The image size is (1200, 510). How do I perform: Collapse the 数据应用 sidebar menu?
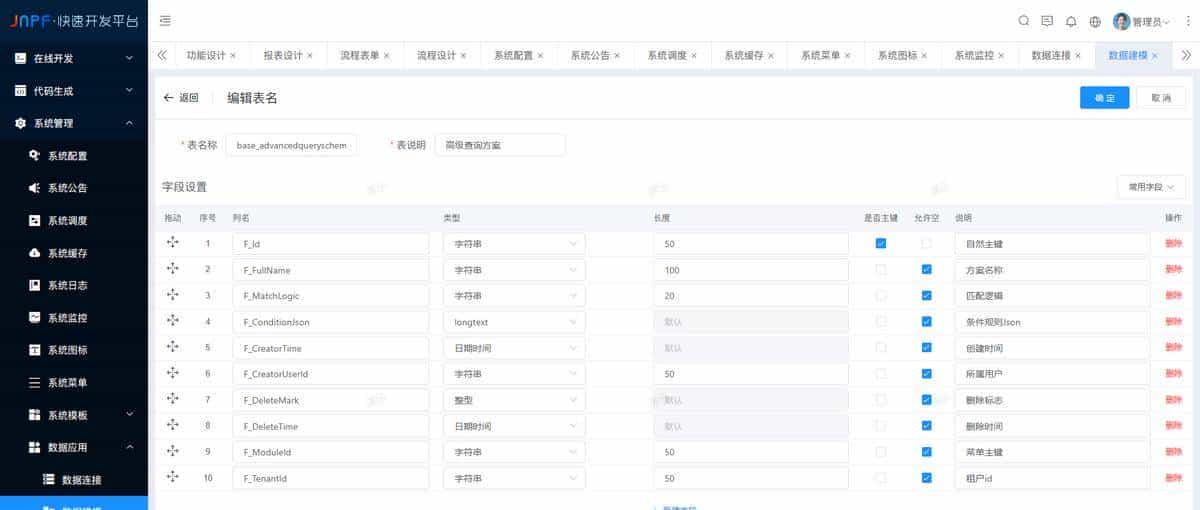(74, 447)
